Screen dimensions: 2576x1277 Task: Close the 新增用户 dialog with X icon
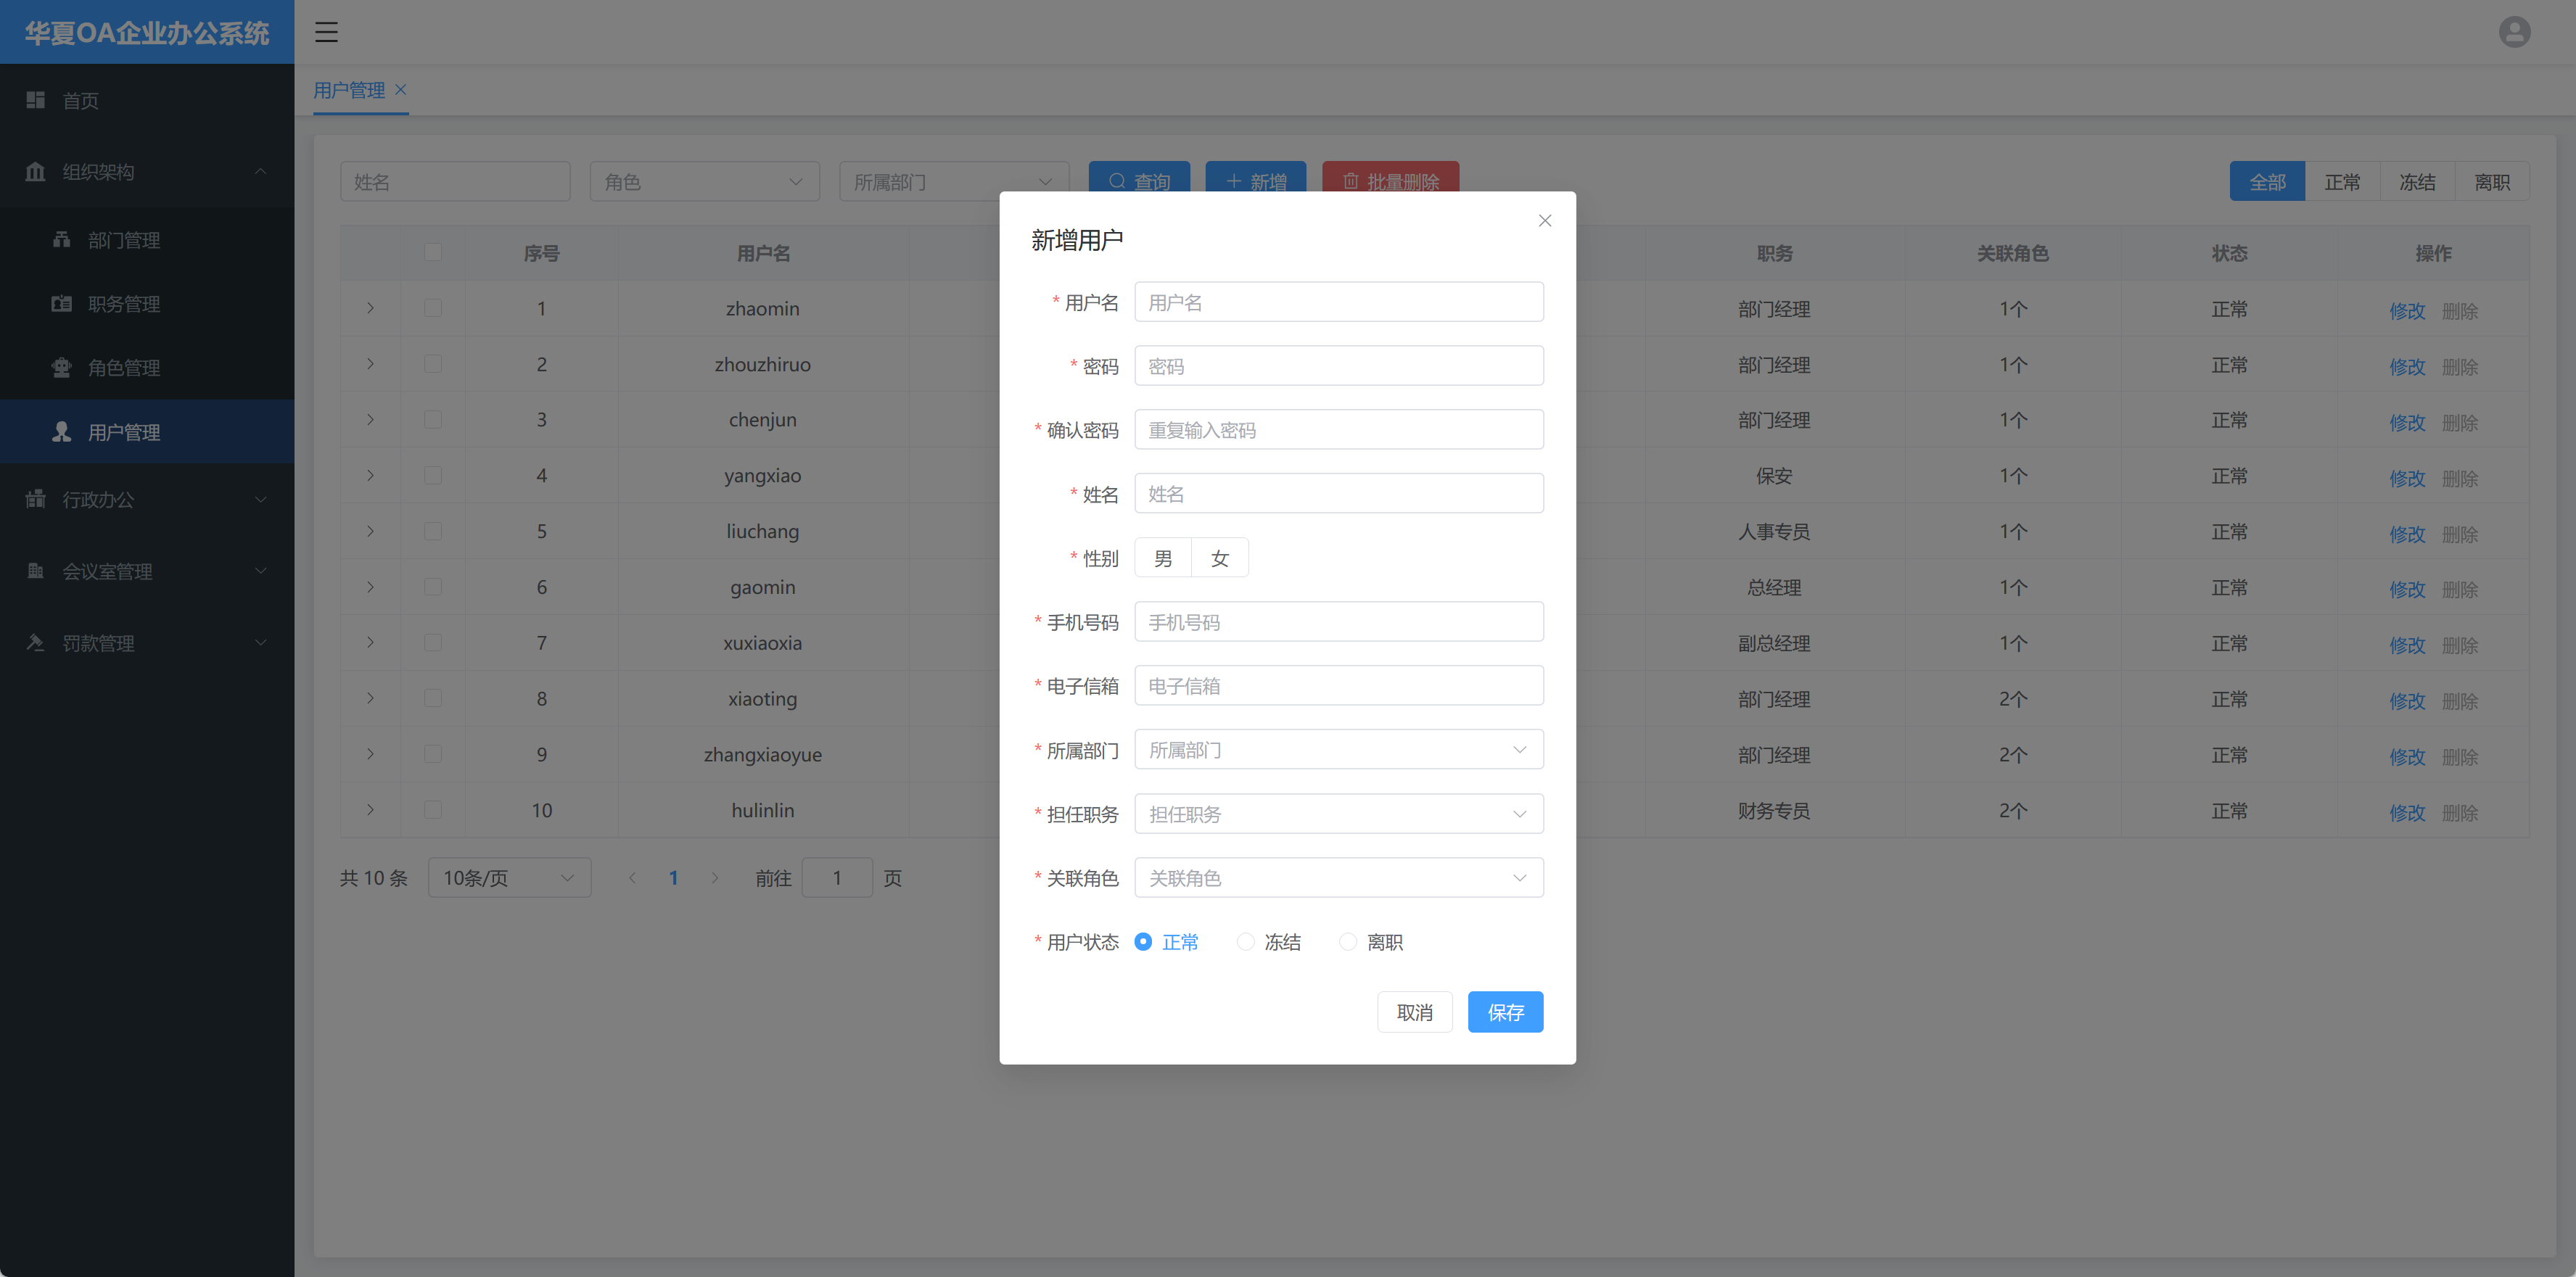[x=1544, y=220]
